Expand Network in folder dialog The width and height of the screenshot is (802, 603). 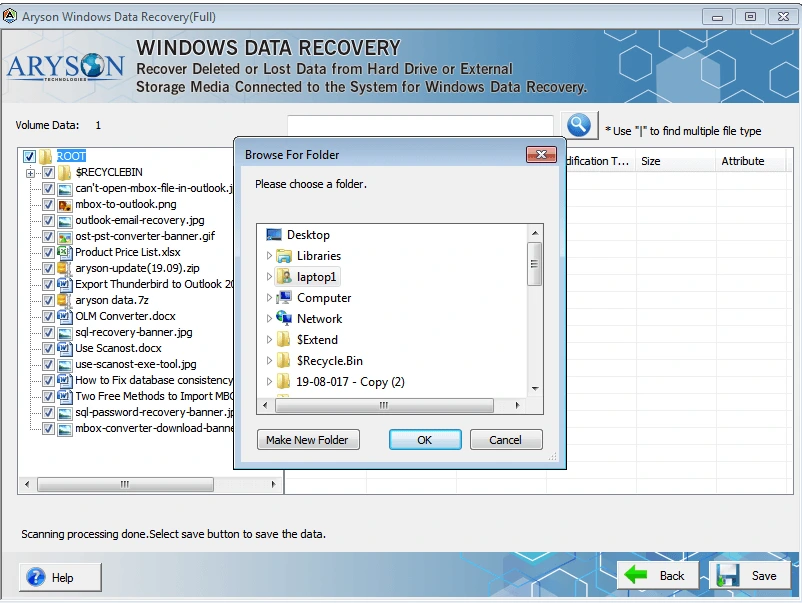[269, 319]
